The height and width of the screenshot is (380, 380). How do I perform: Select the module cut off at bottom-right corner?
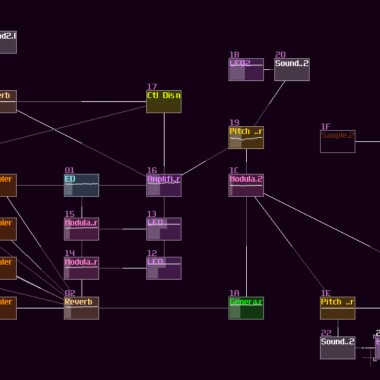tap(377, 348)
